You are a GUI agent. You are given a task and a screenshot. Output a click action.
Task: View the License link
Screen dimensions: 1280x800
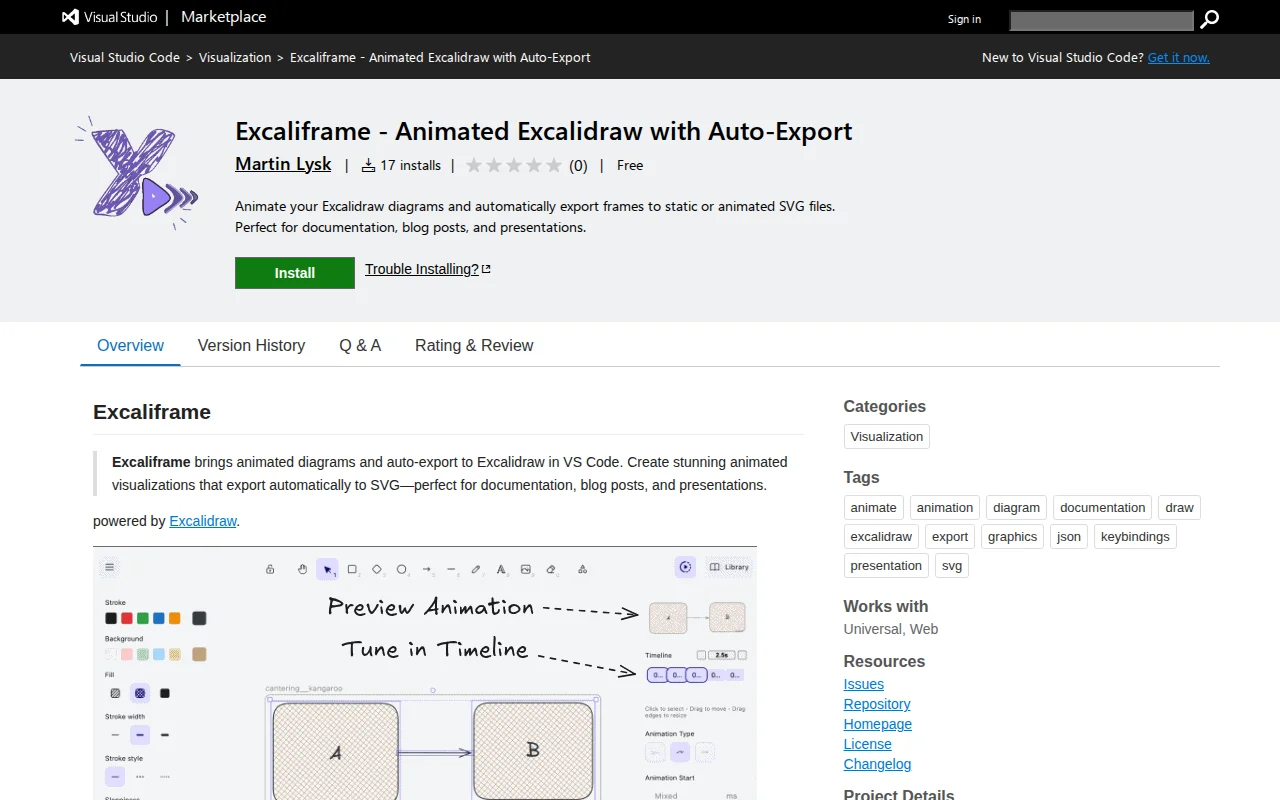click(868, 744)
